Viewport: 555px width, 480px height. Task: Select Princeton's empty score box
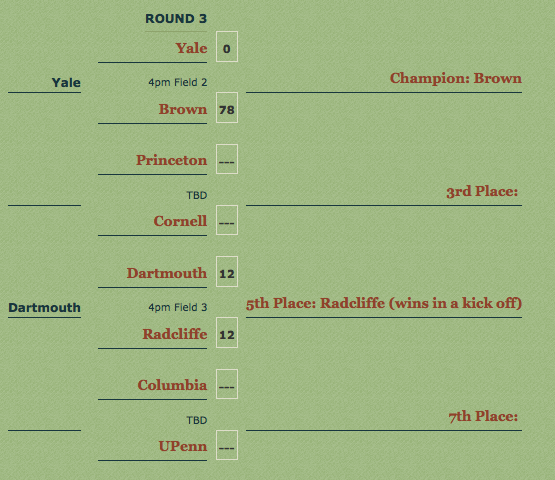tap(227, 159)
